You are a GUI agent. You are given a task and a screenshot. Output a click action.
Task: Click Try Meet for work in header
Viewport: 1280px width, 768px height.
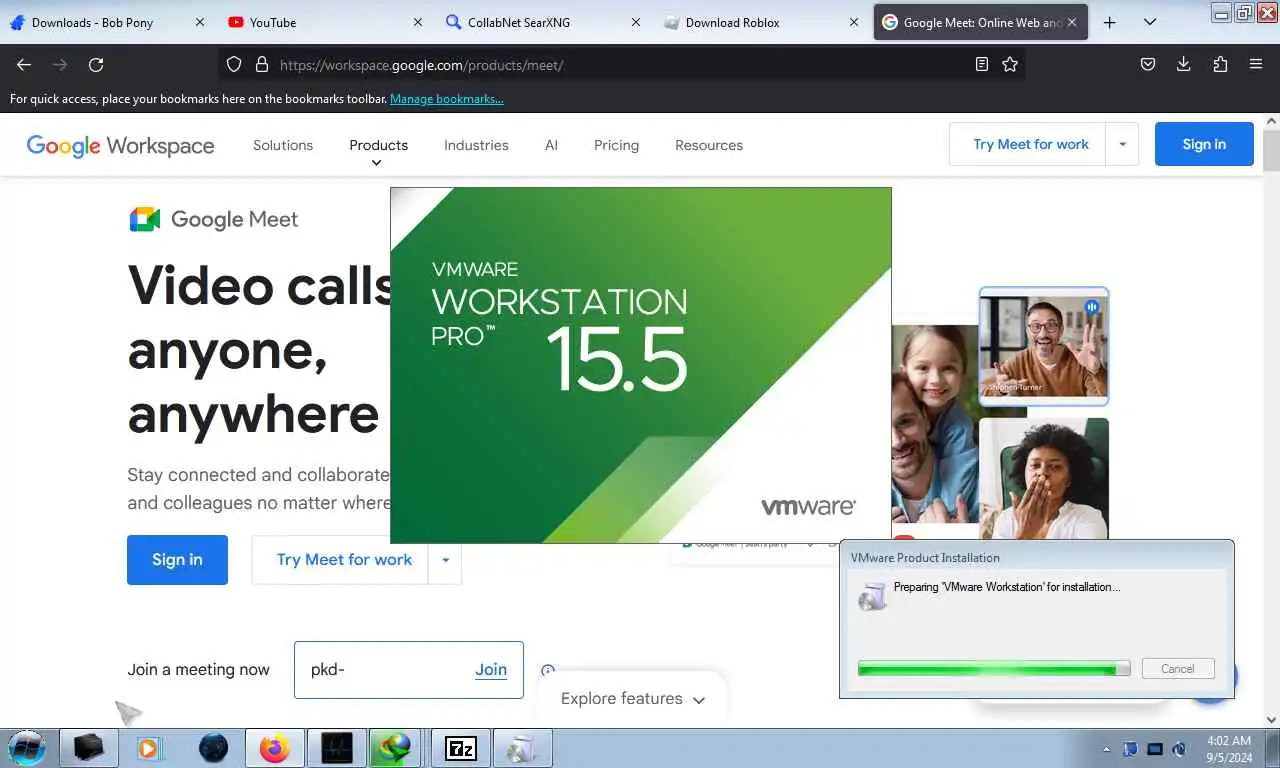[1030, 144]
